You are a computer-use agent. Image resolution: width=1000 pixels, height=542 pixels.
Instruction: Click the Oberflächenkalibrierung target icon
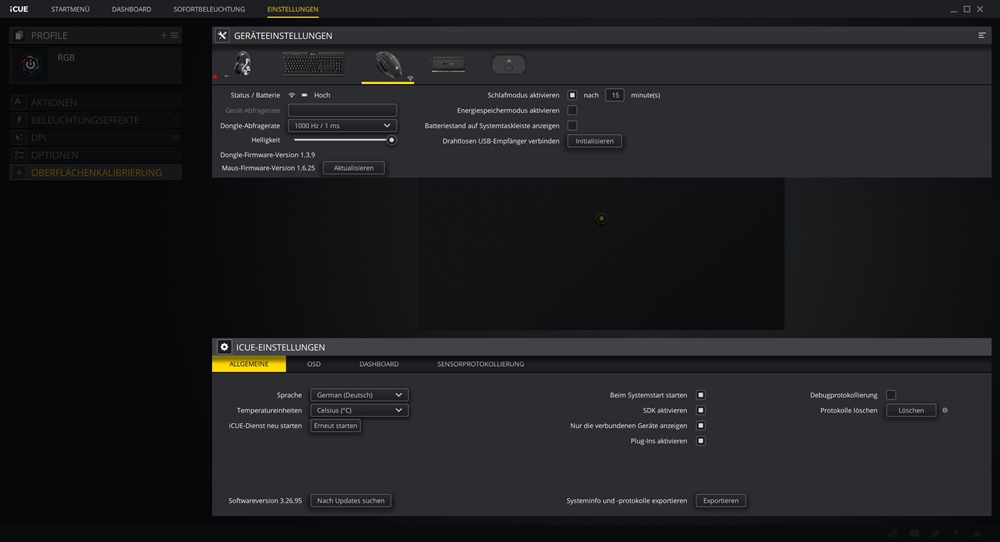[x=19, y=172]
